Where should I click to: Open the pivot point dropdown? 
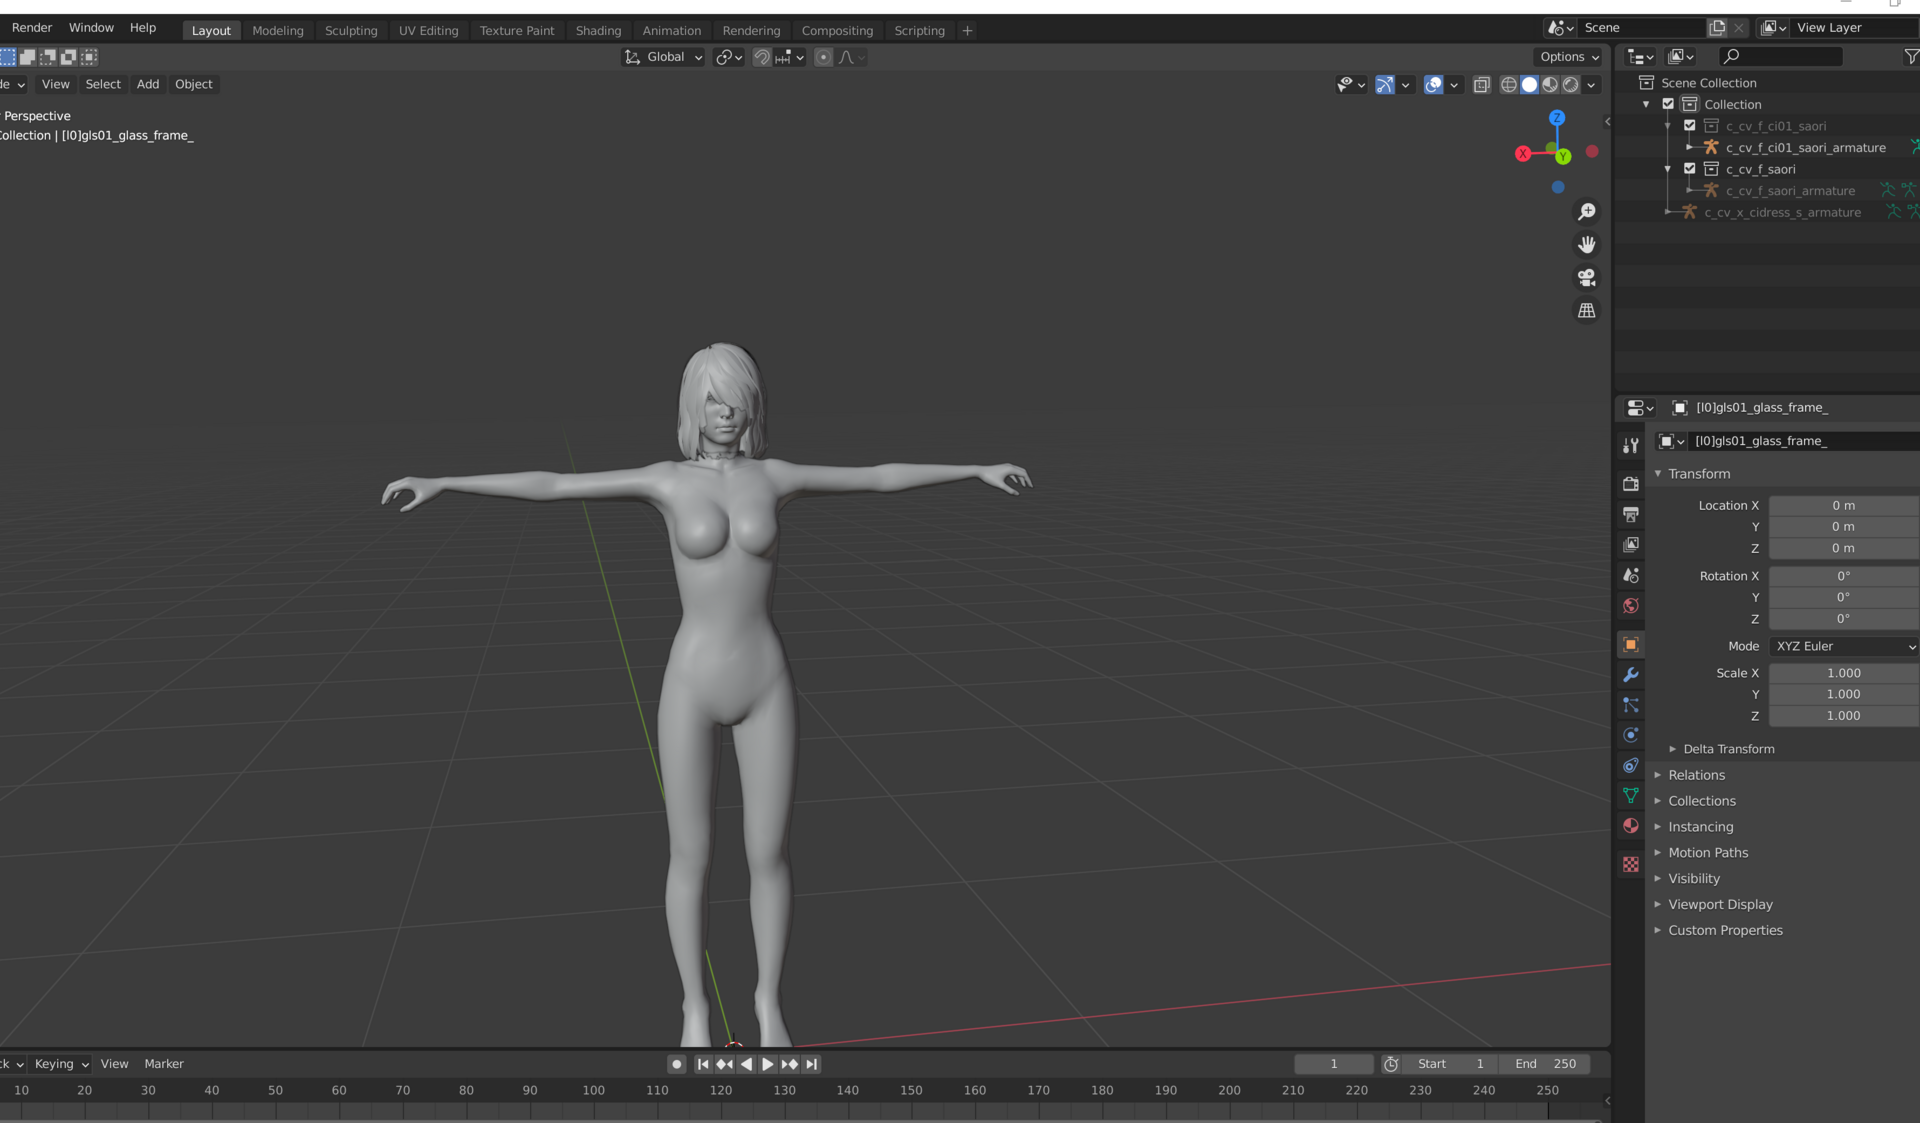729,57
